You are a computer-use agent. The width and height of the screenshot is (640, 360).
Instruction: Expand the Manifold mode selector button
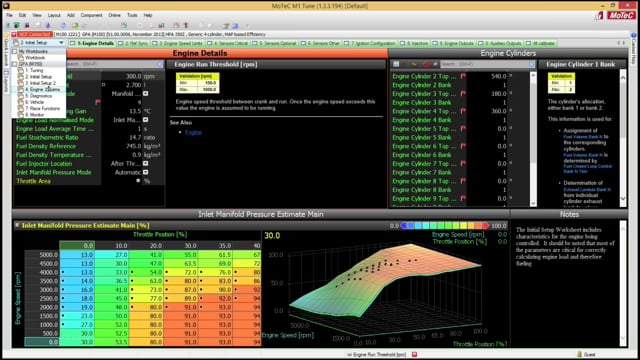(145, 93)
